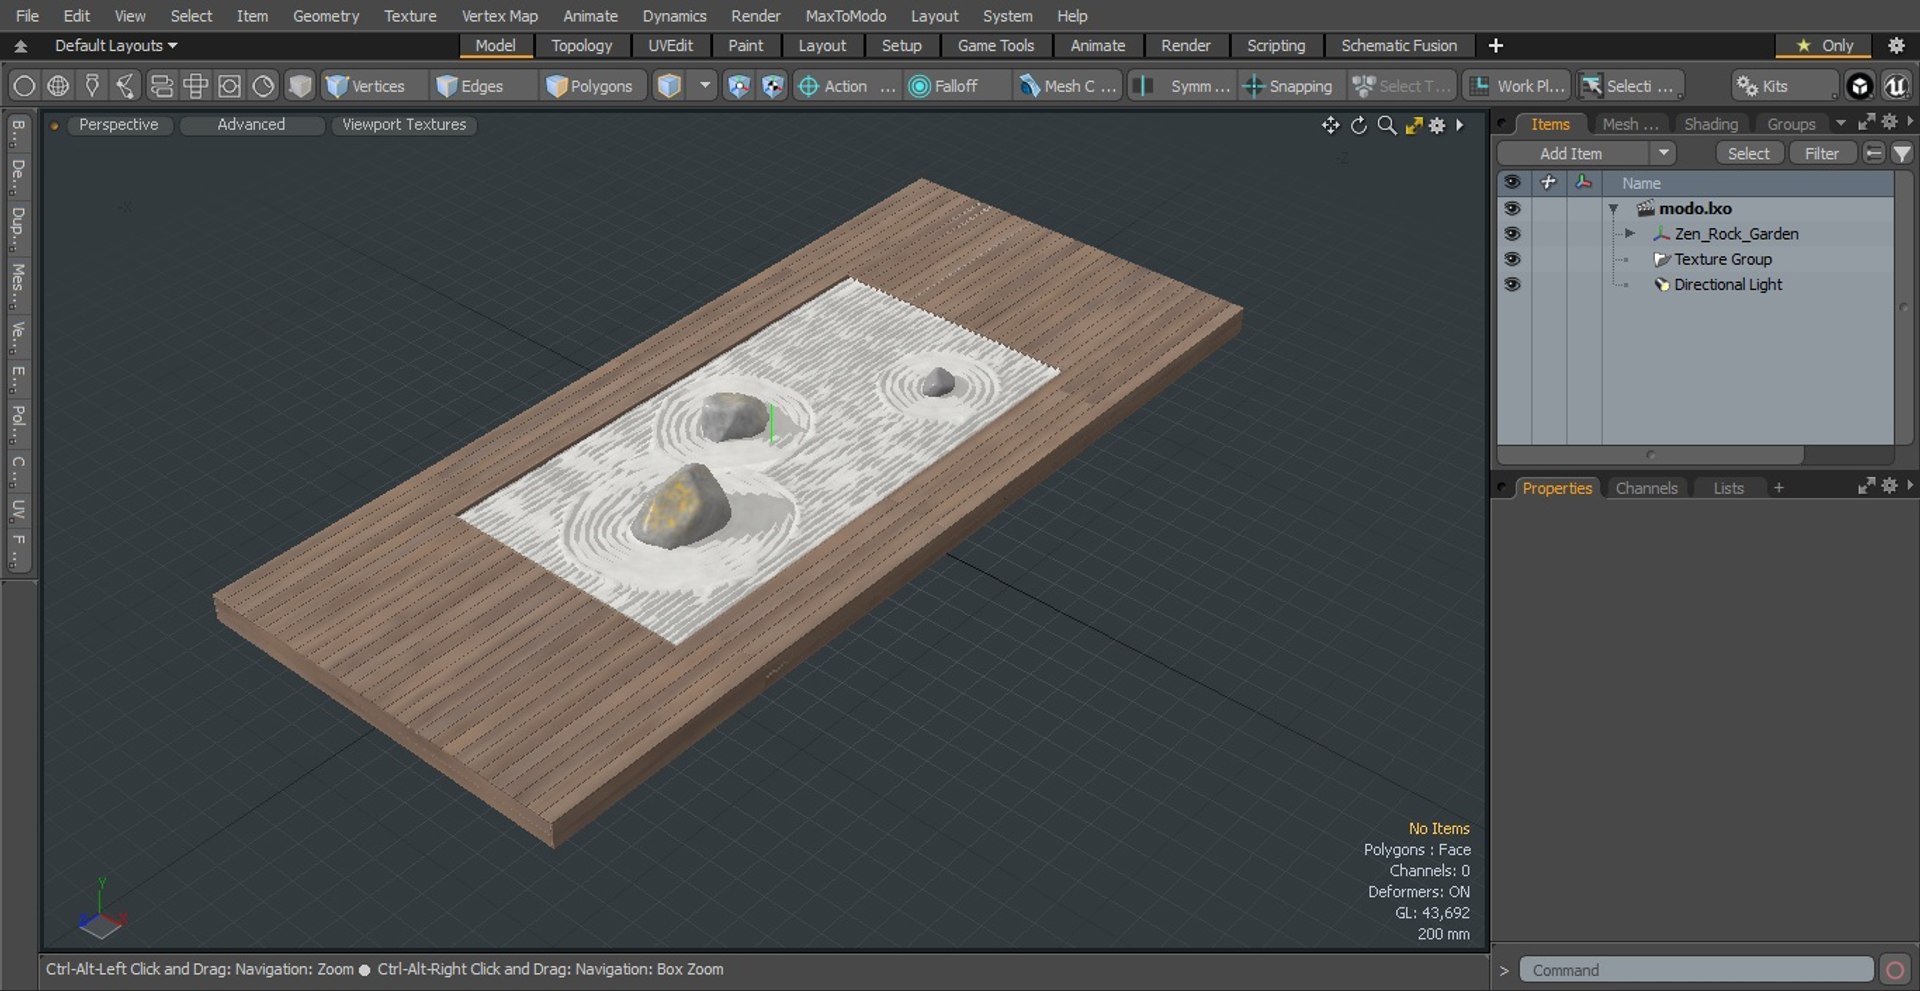Activate the Materials cube selection icon
The image size is (1920, 991).
click(300, 86)
